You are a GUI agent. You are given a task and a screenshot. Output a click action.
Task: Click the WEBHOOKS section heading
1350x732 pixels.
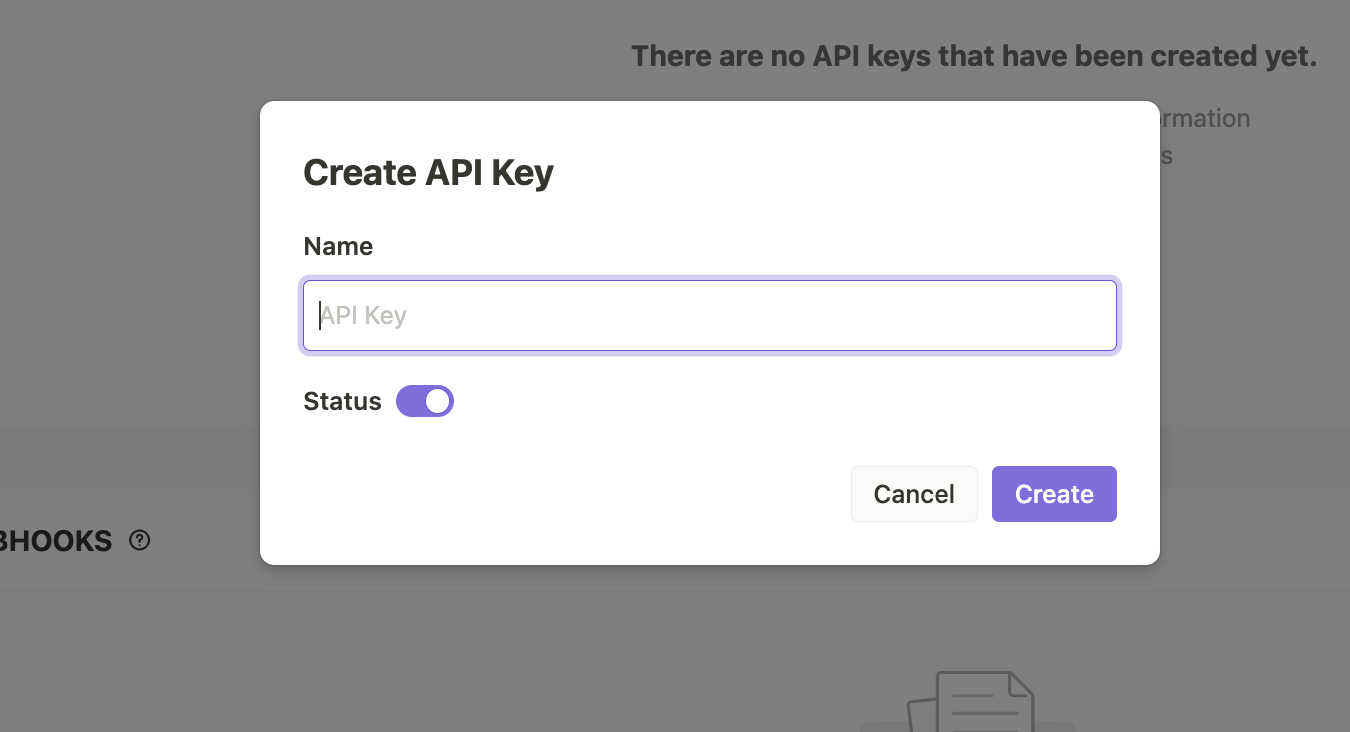(55, 540)
